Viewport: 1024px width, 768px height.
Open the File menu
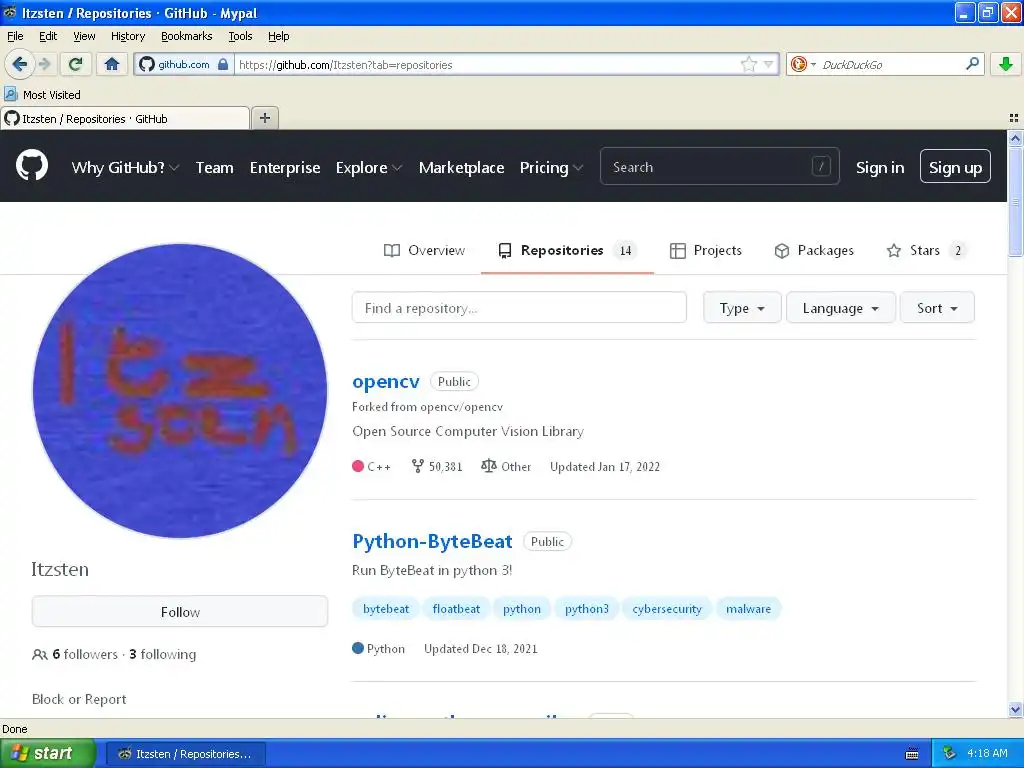pos(15,36)
